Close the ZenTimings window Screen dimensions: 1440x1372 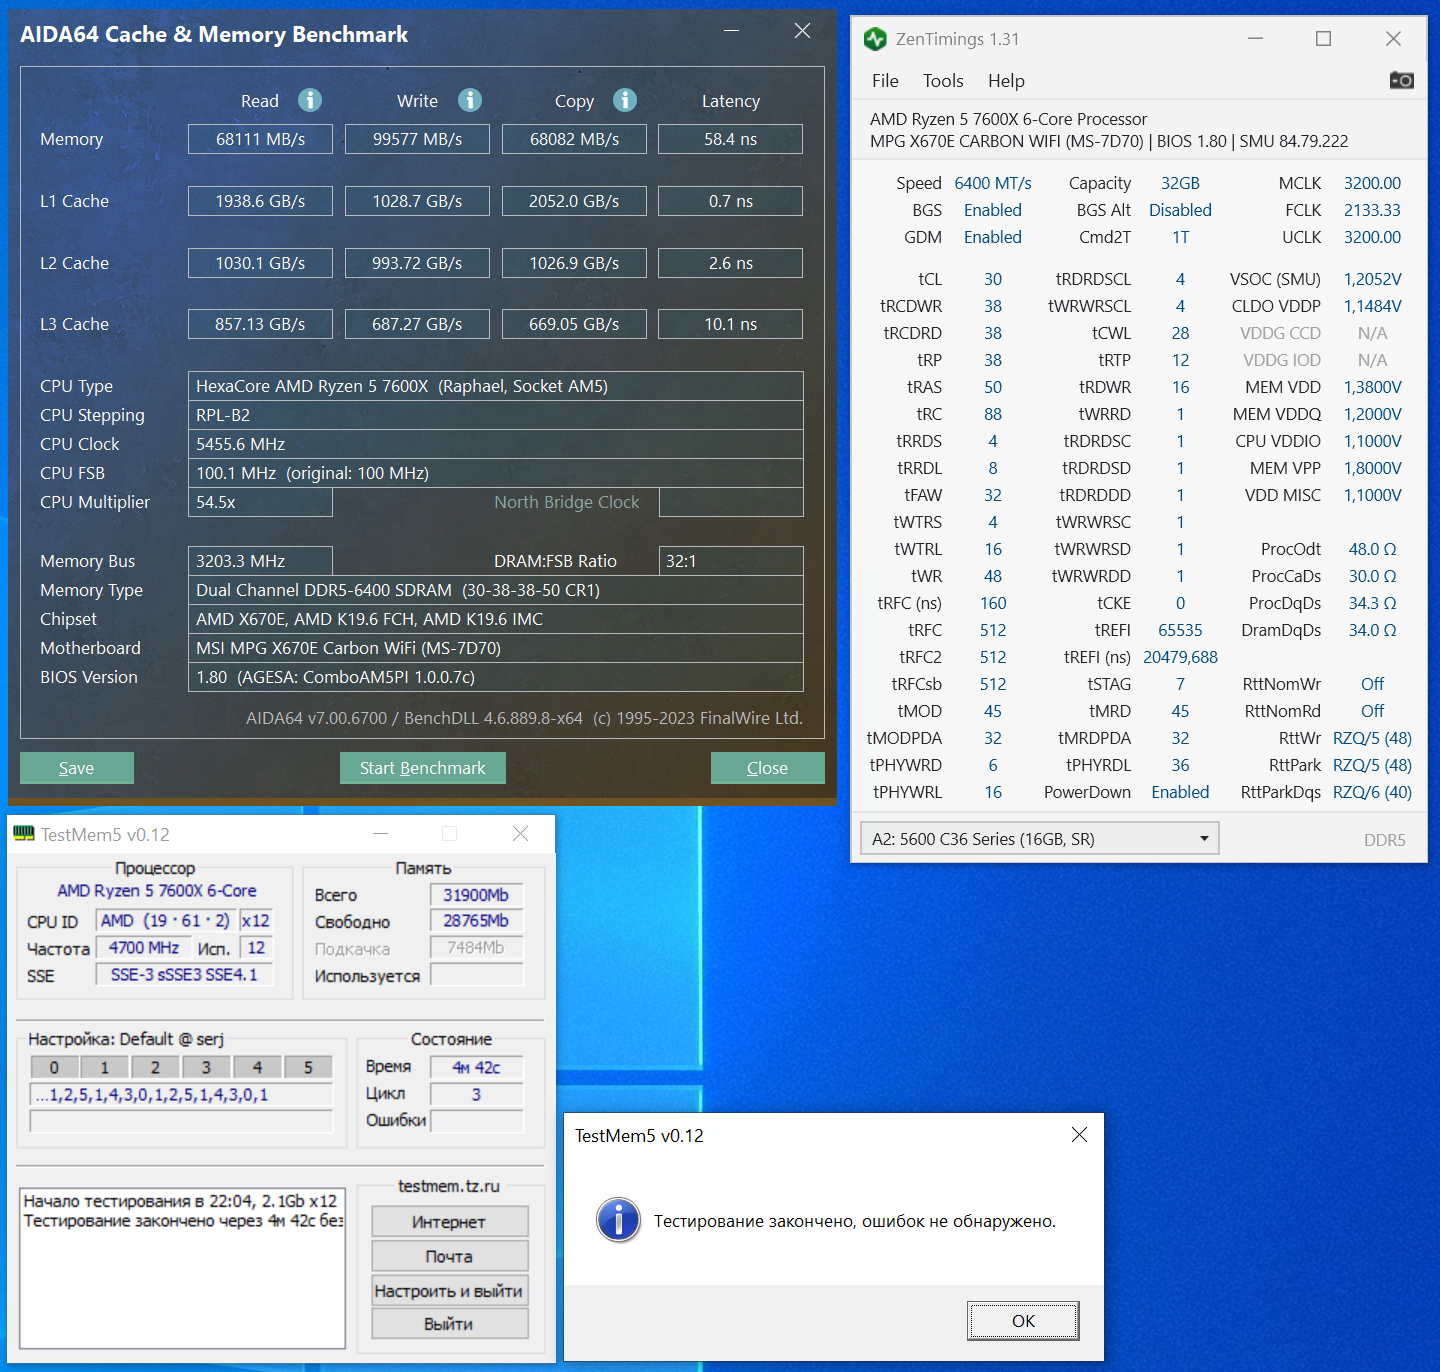tap(1393, 39)
